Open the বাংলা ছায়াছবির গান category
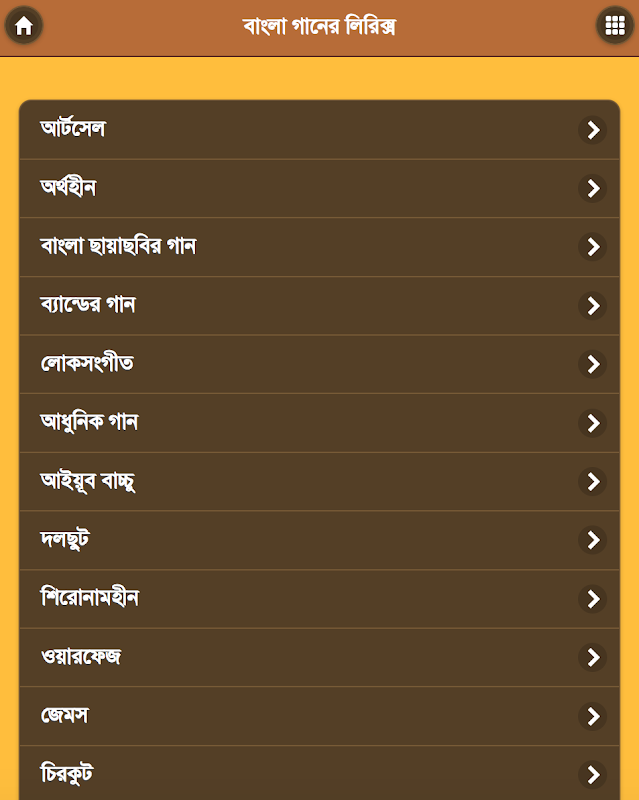Viewport: 639px width, 800px height. tap(118, 246)
